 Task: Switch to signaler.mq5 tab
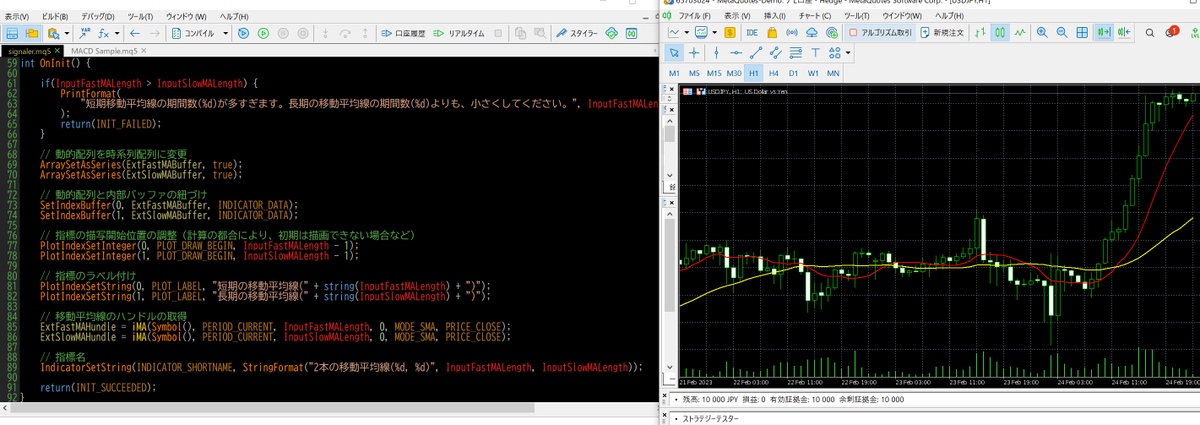point(29,51)
